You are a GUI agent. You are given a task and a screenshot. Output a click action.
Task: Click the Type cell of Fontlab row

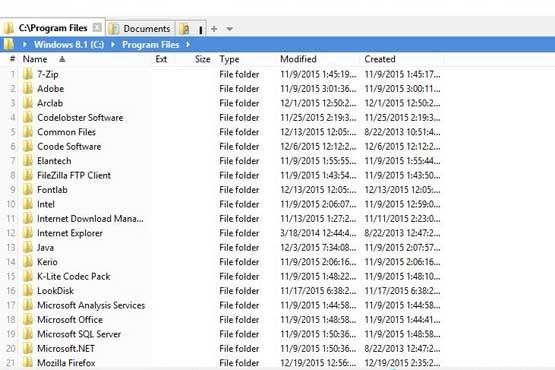[239, 190]
